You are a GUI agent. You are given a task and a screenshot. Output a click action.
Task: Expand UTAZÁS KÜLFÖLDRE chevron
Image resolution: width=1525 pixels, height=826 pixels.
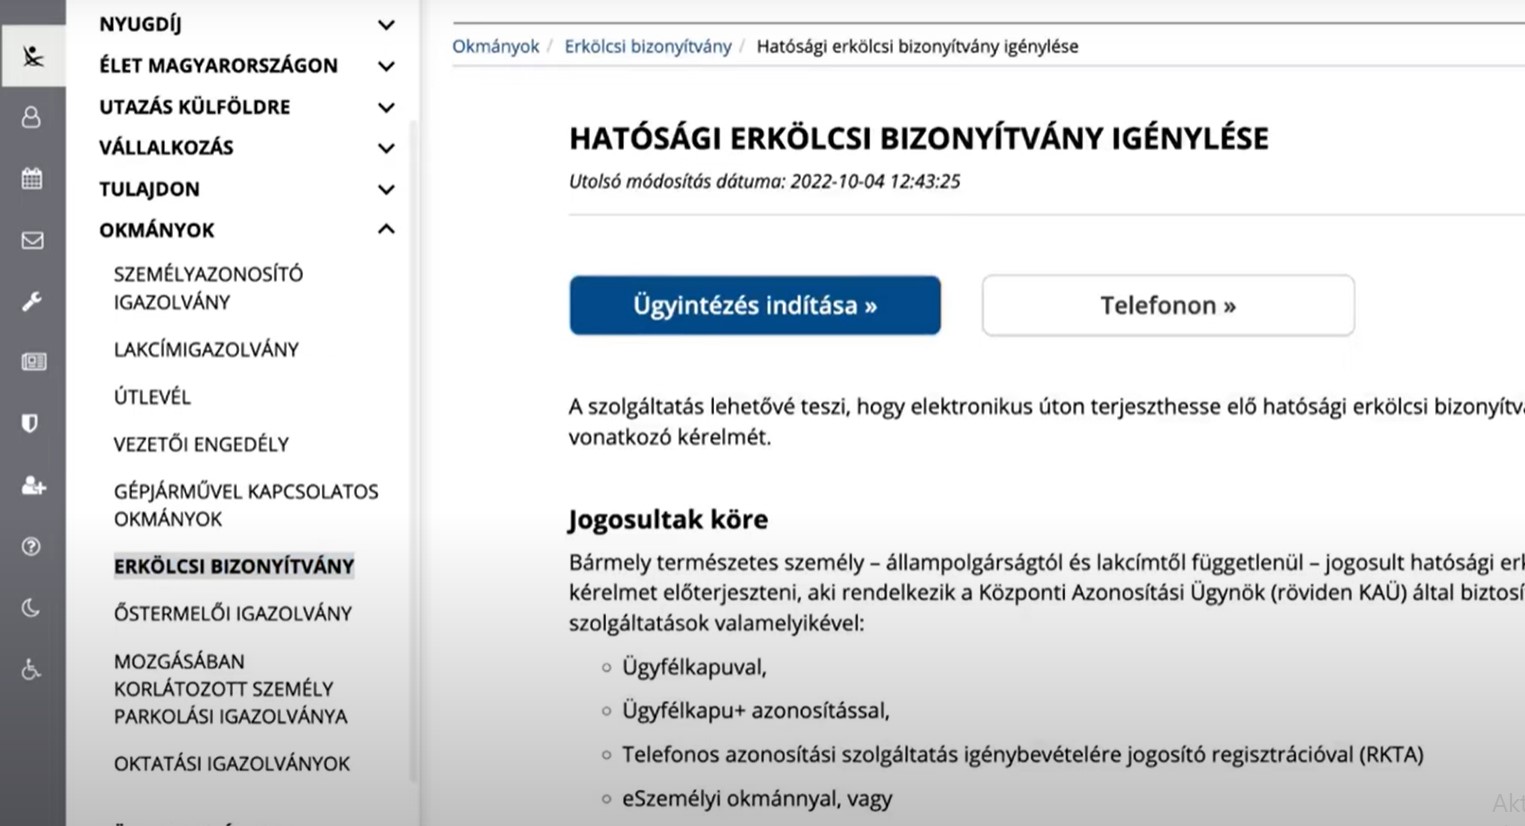coord(386,107)
